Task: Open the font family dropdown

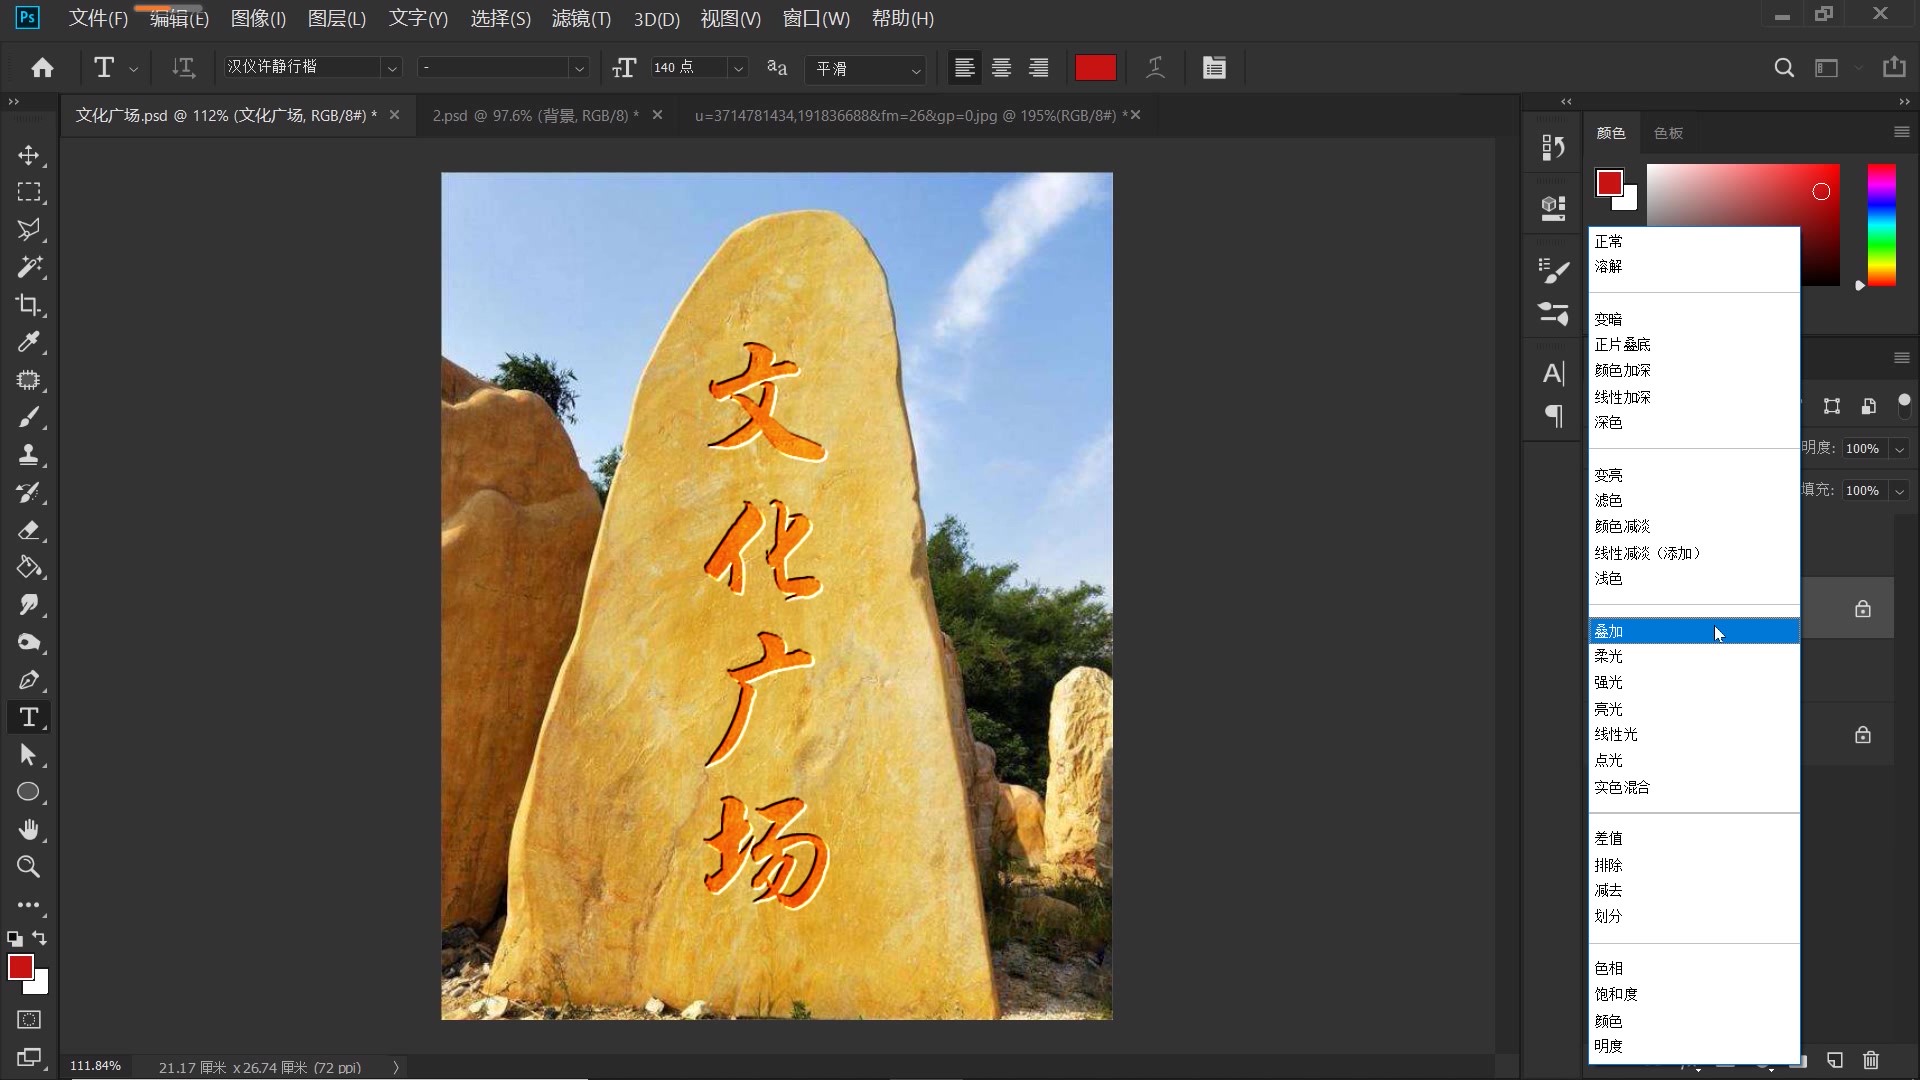Action: coord(391,66)
